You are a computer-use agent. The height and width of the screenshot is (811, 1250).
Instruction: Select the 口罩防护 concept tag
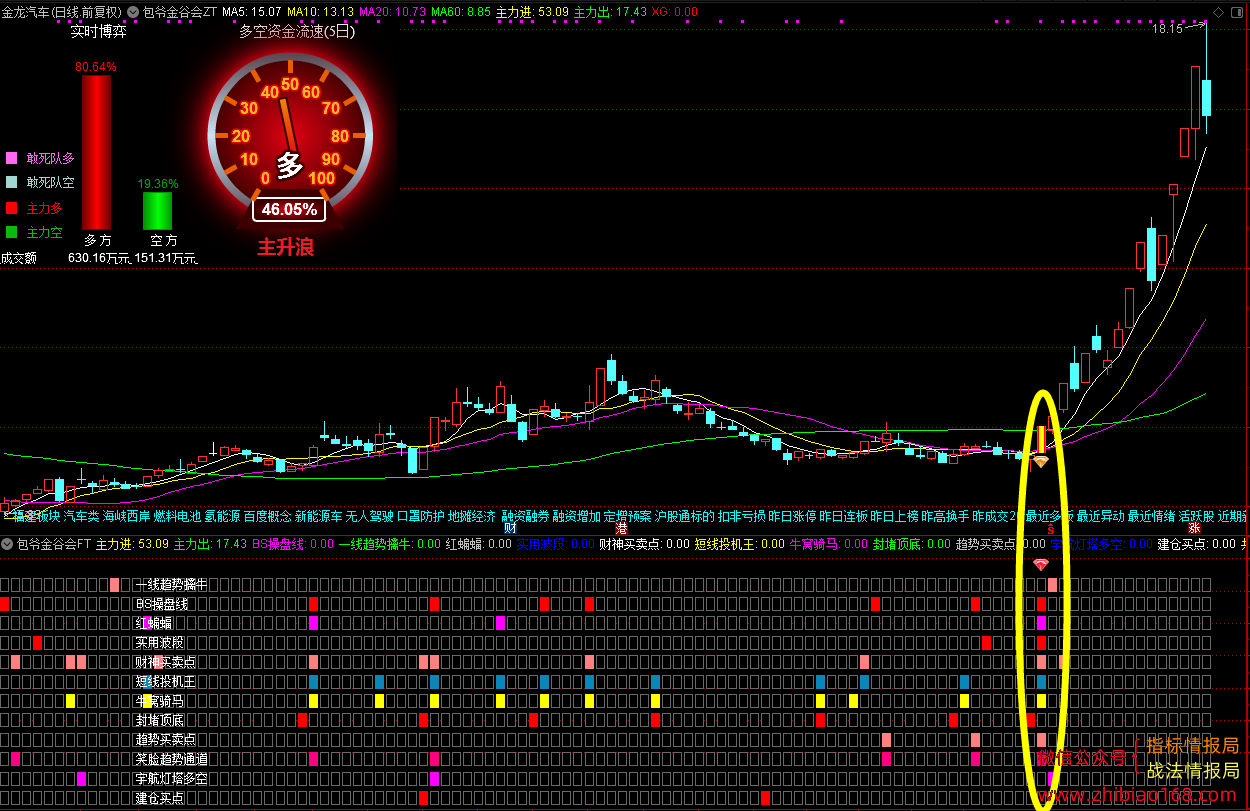pyautogui.click(x=421, y=517)
